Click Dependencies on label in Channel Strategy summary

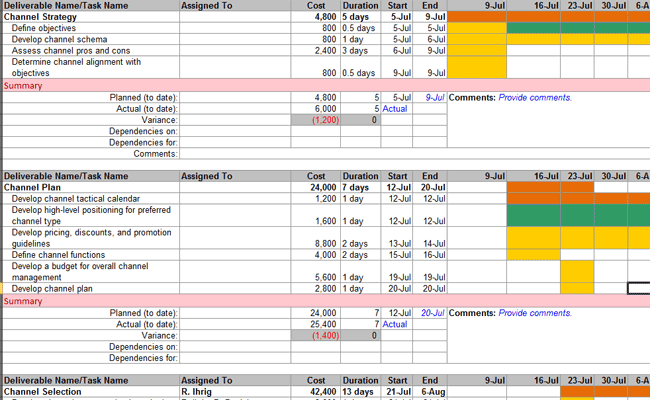tap(143, 131)
